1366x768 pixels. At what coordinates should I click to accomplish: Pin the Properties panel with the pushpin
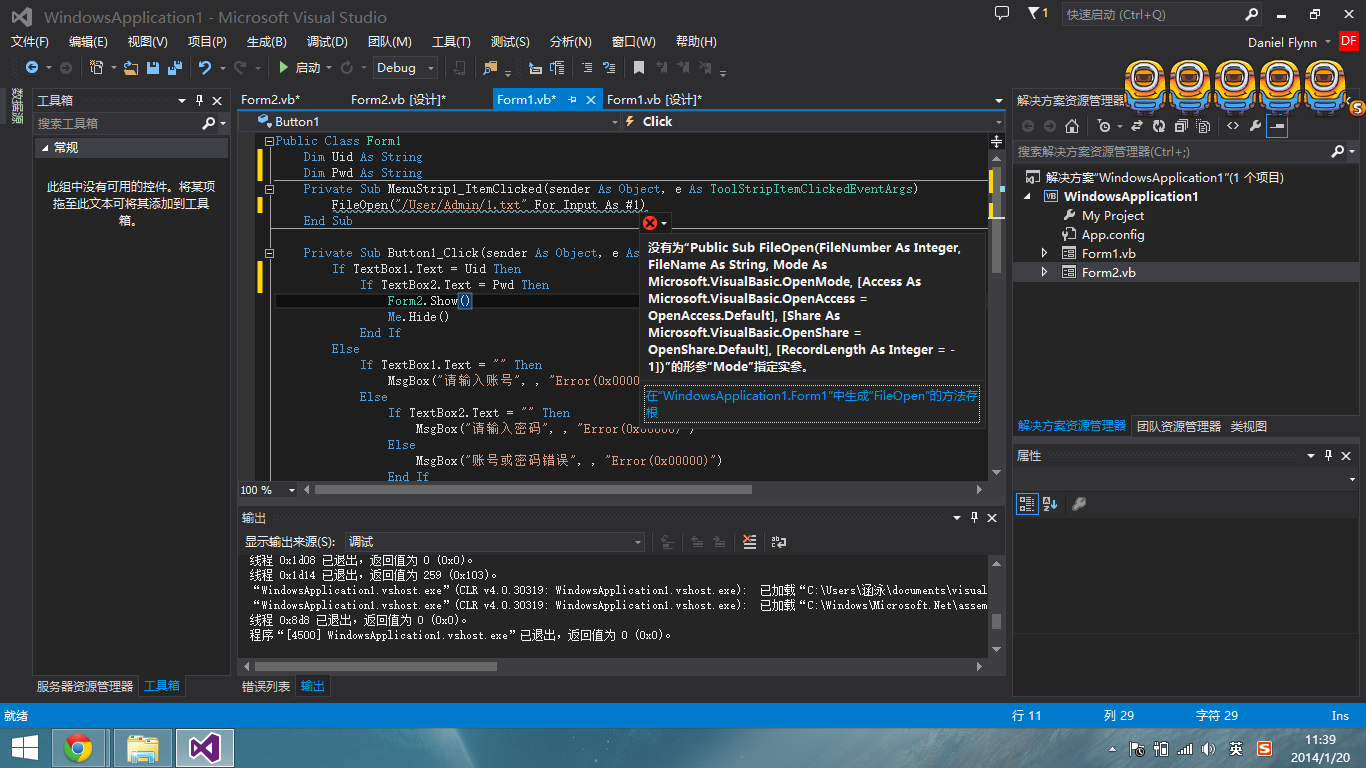tap(1329, 456)
